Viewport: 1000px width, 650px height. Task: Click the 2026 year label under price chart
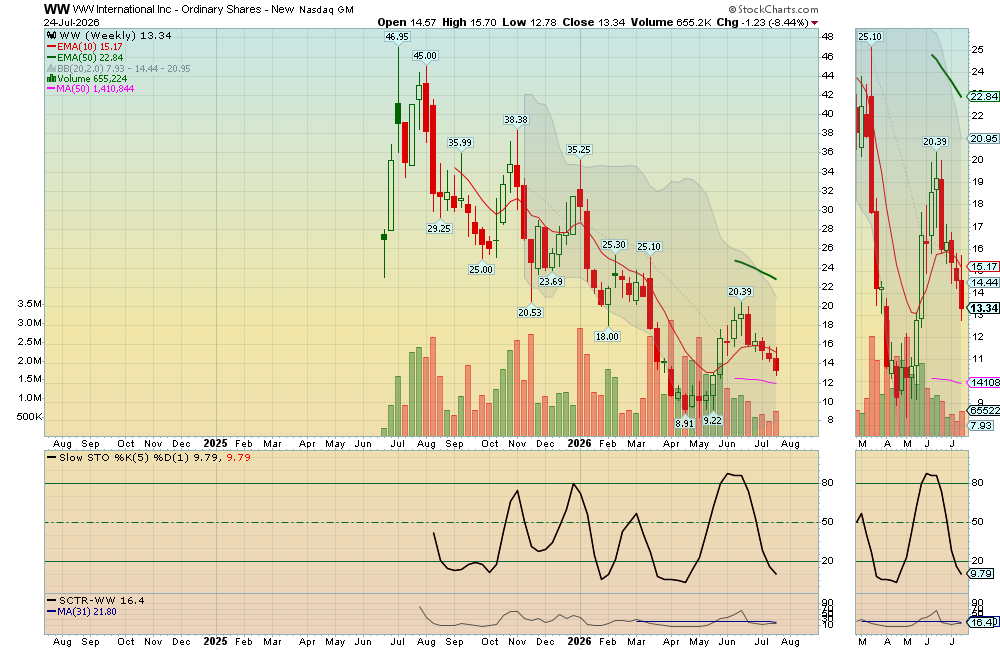click(580, 443)
